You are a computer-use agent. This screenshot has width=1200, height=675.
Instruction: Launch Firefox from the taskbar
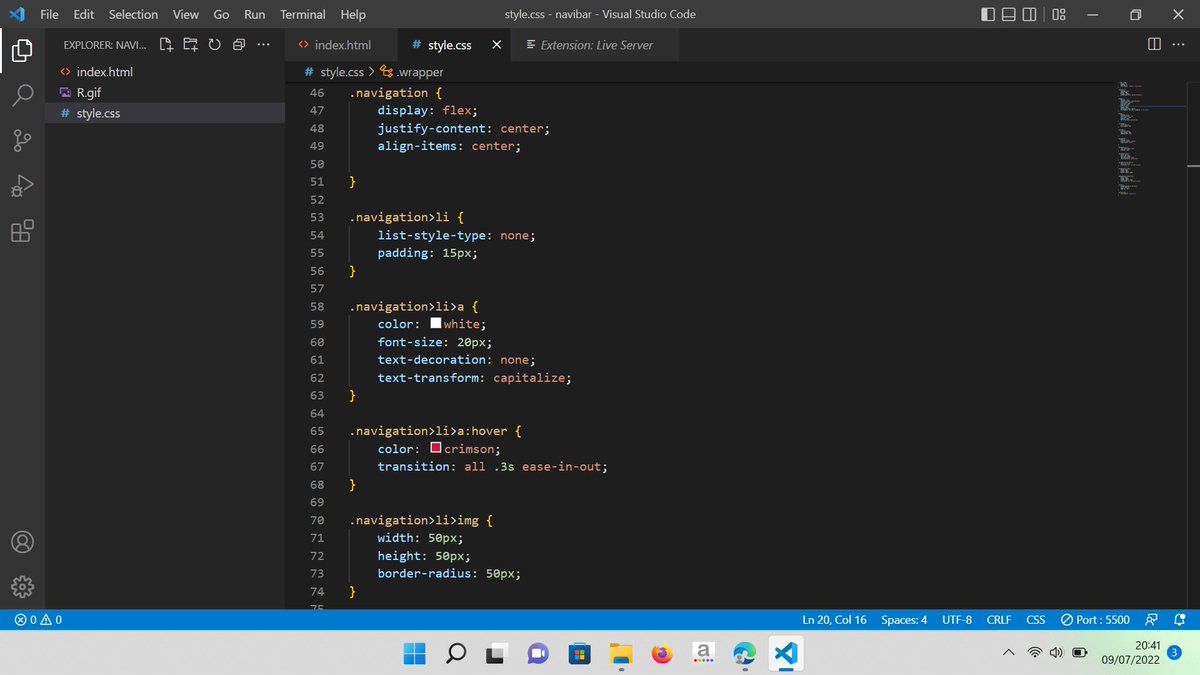662,652
